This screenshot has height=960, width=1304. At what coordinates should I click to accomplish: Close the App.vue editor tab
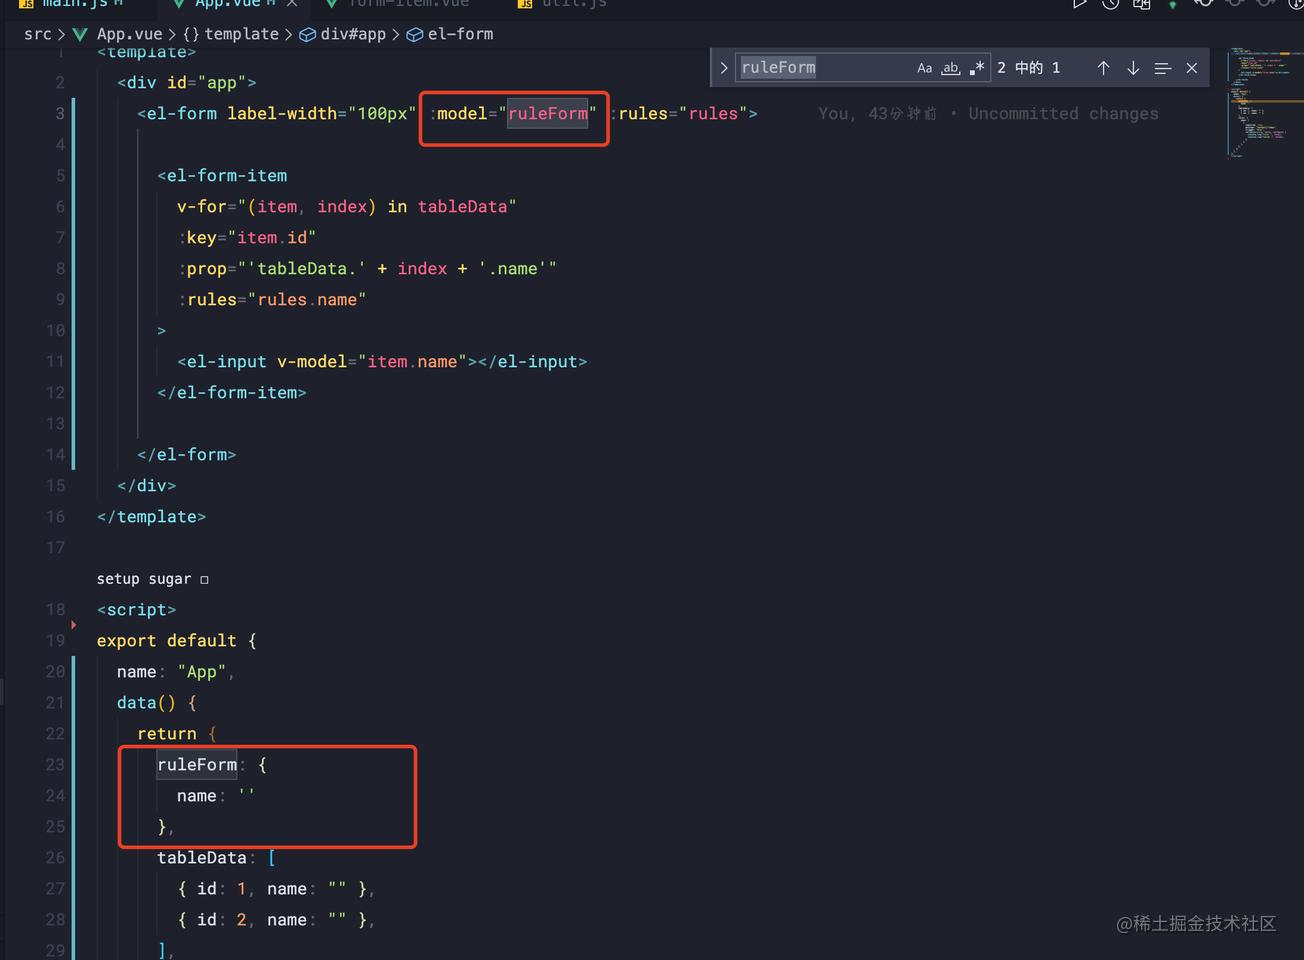click(292, 4)
